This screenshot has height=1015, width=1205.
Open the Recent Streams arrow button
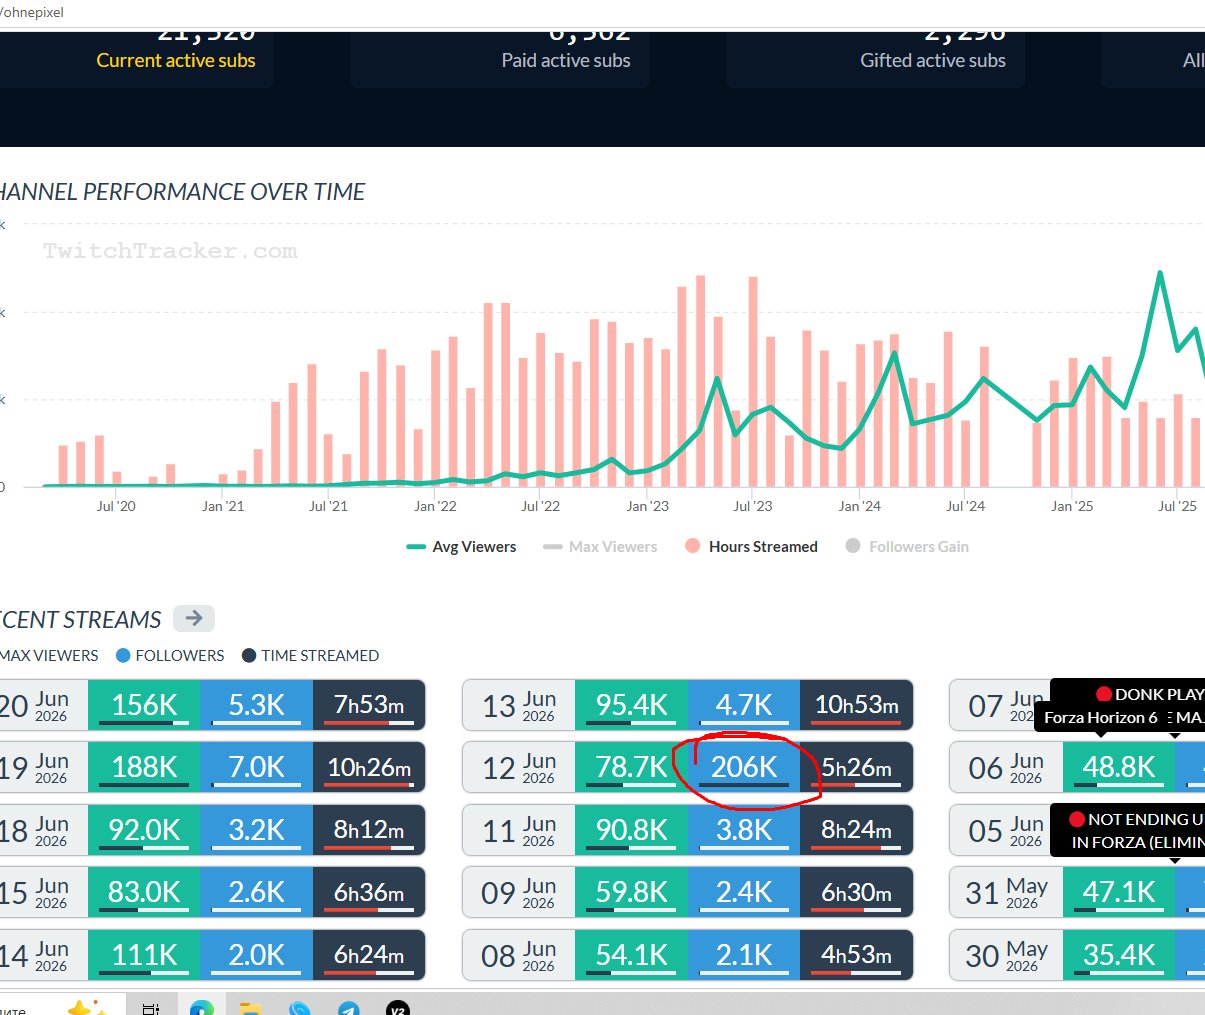click(194, 618)
